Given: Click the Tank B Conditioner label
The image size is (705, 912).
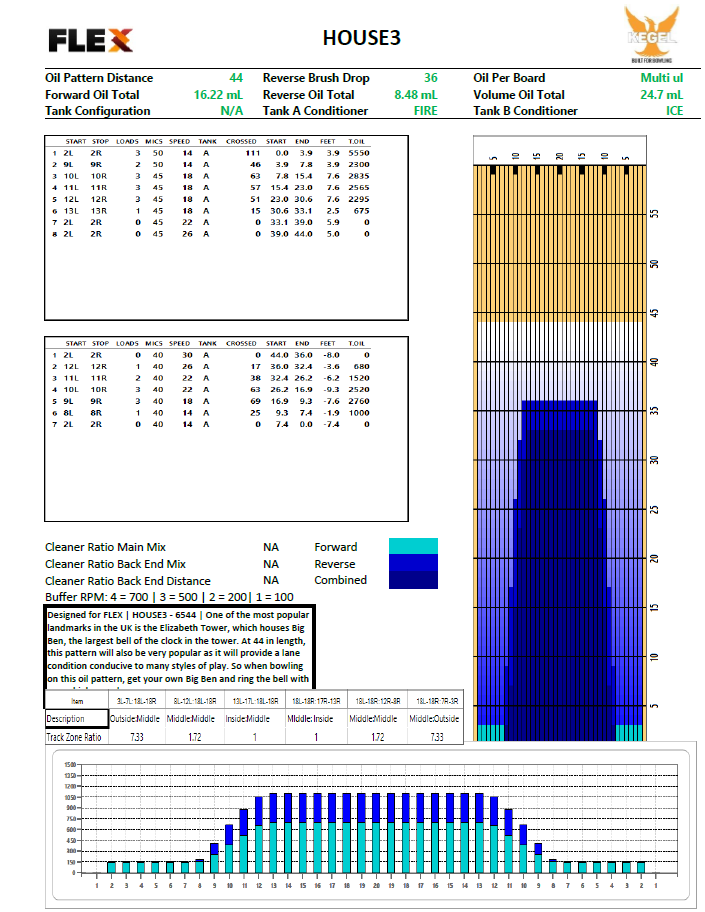Looking at the screenshot, I should [x=525, y=111].
